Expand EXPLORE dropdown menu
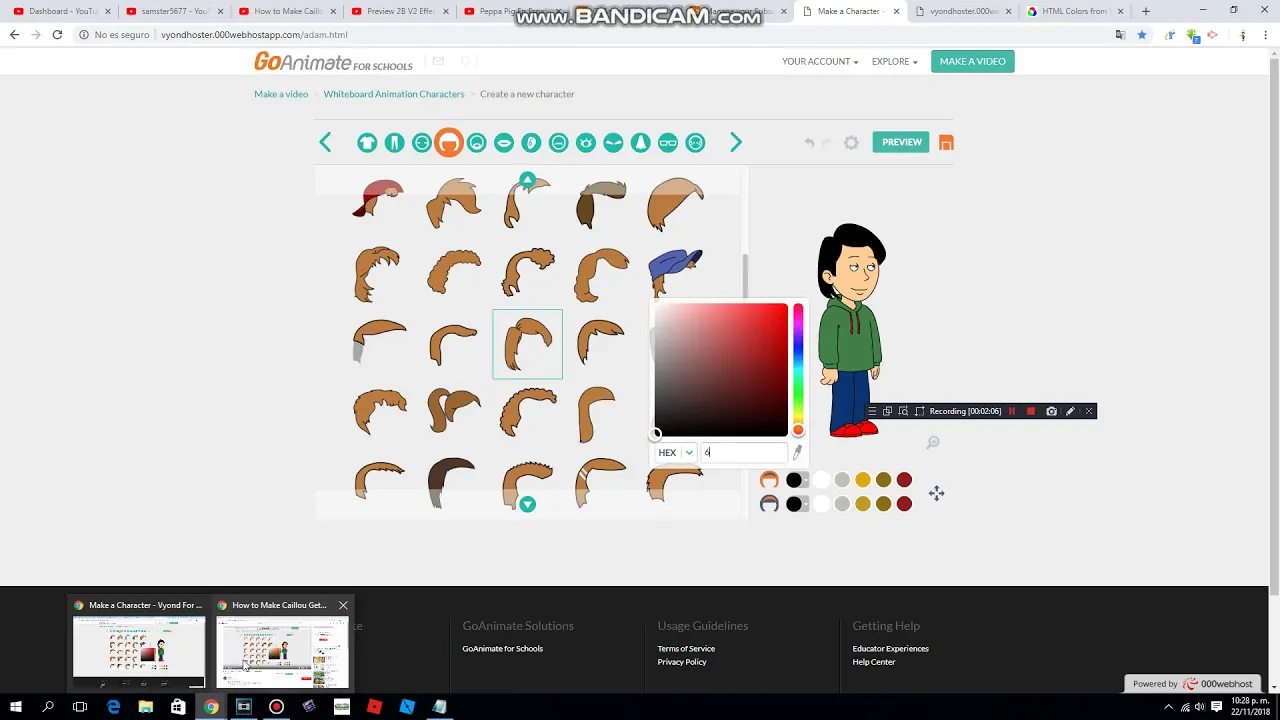Viewport: 1280px width, 720px height. click(x=894, y=61)
